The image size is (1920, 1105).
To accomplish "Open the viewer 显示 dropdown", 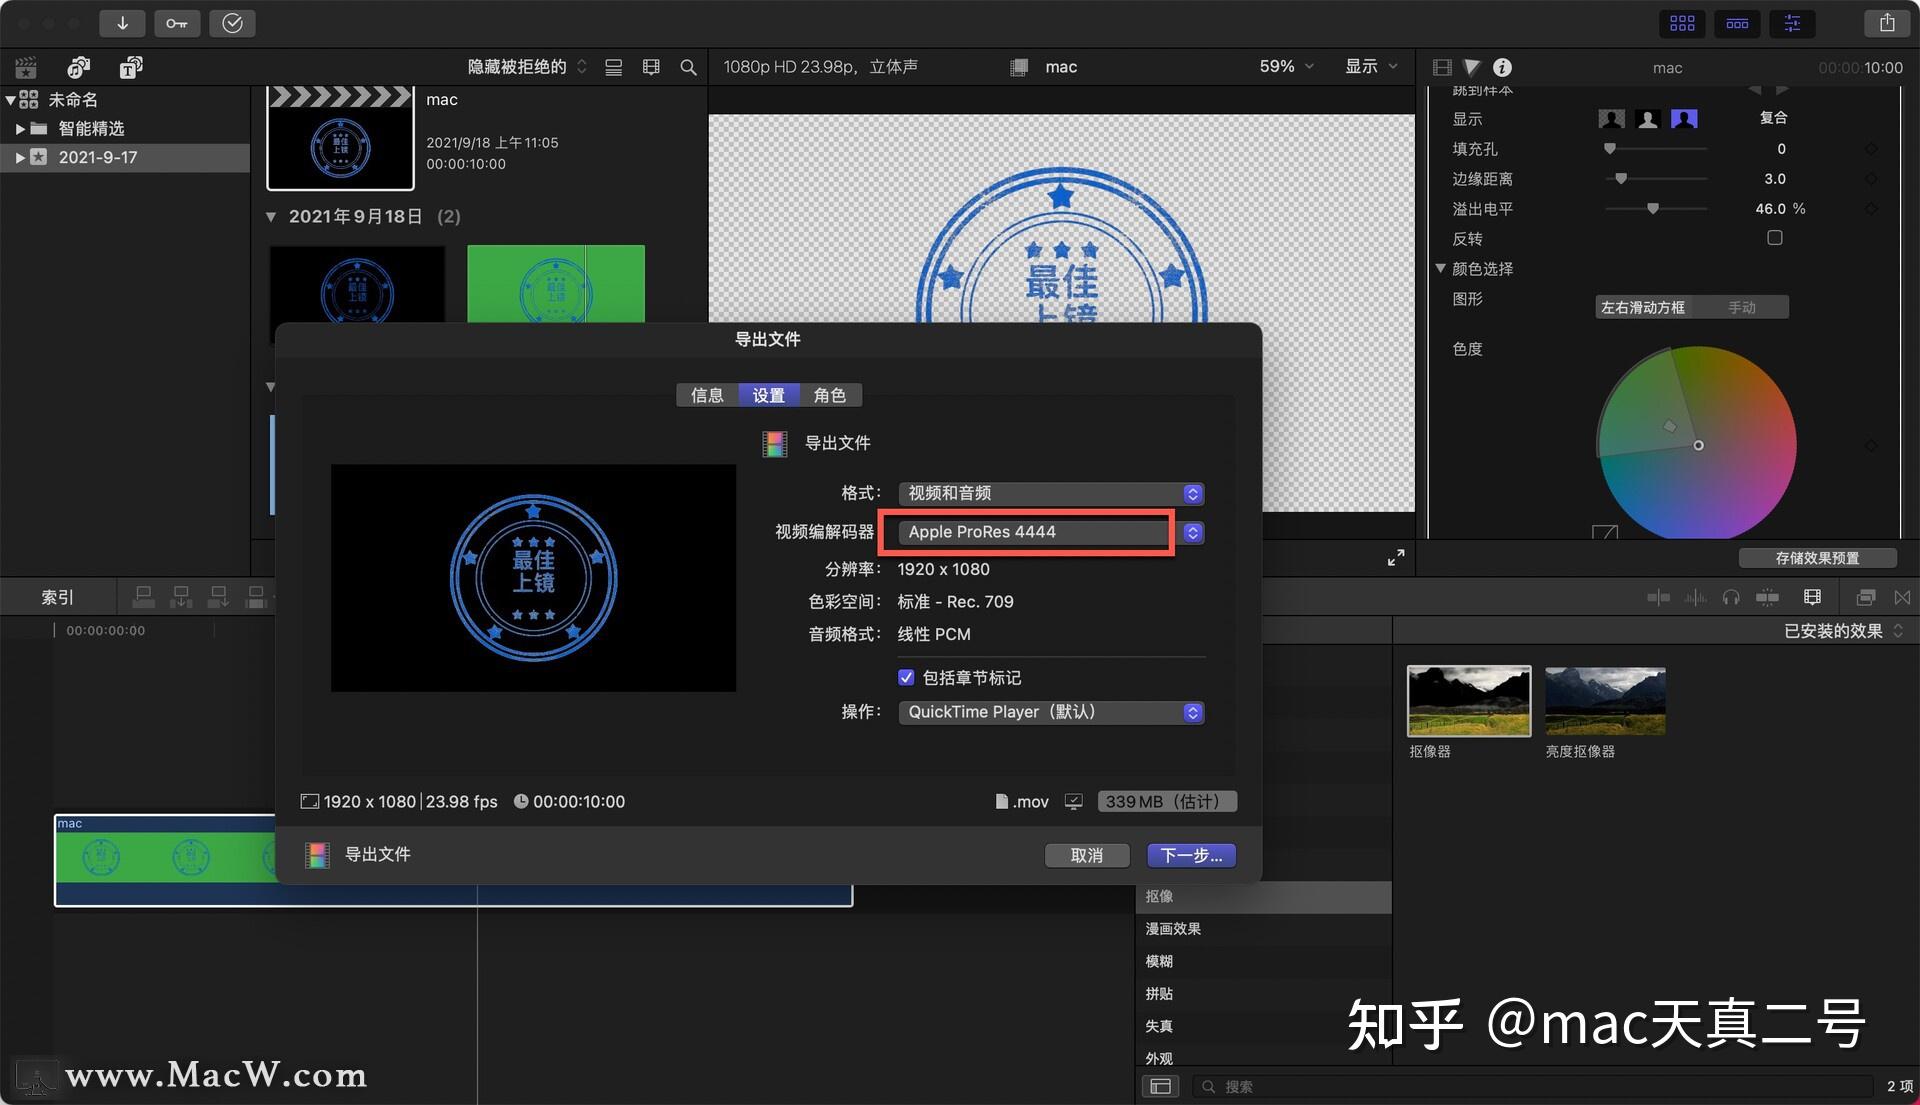I will [x=1371, y=66].
